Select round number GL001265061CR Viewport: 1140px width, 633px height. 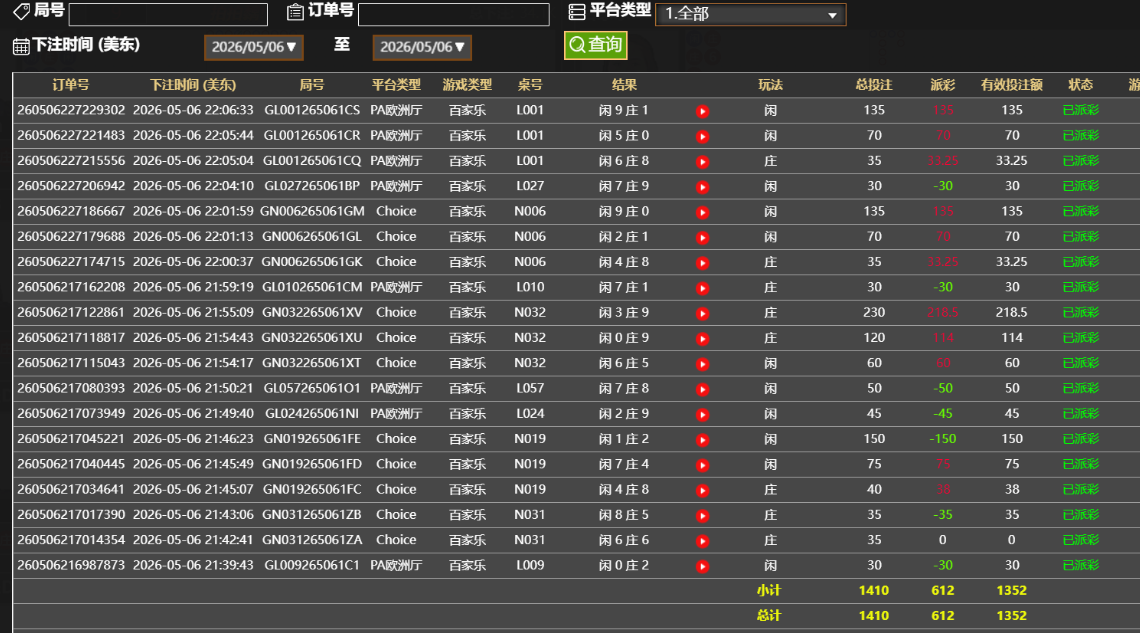(x=312, y=136)
